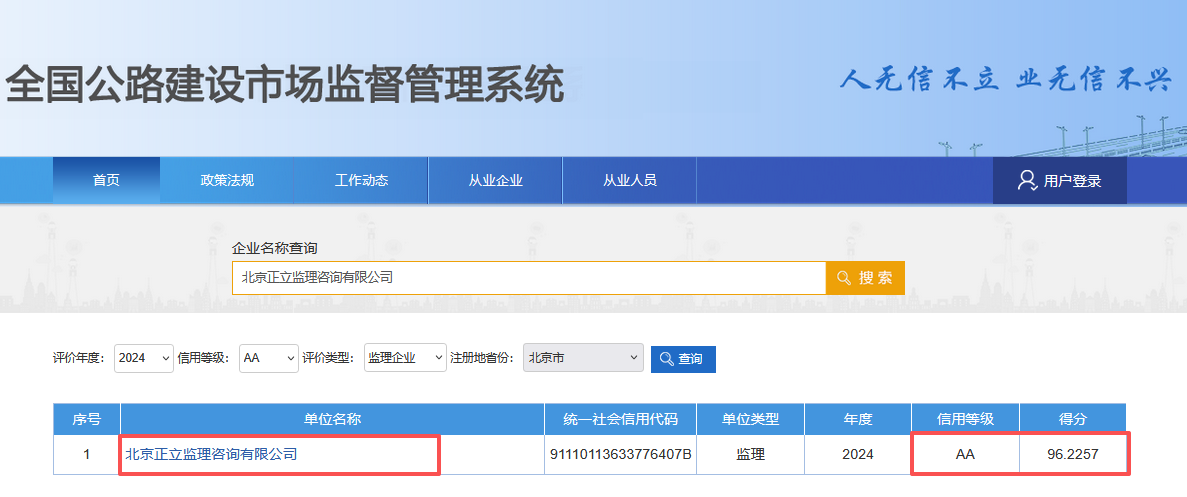1187x497 pixels.
Task: Select the 从业人员 nav item
Action: [x=629, y=180]
